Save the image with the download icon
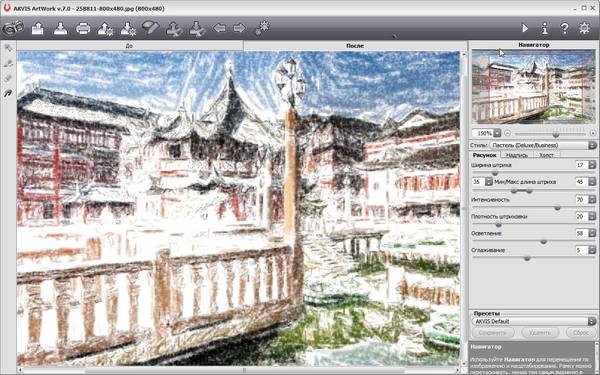The height and width of the screenshot is (375, 600). 60,29
